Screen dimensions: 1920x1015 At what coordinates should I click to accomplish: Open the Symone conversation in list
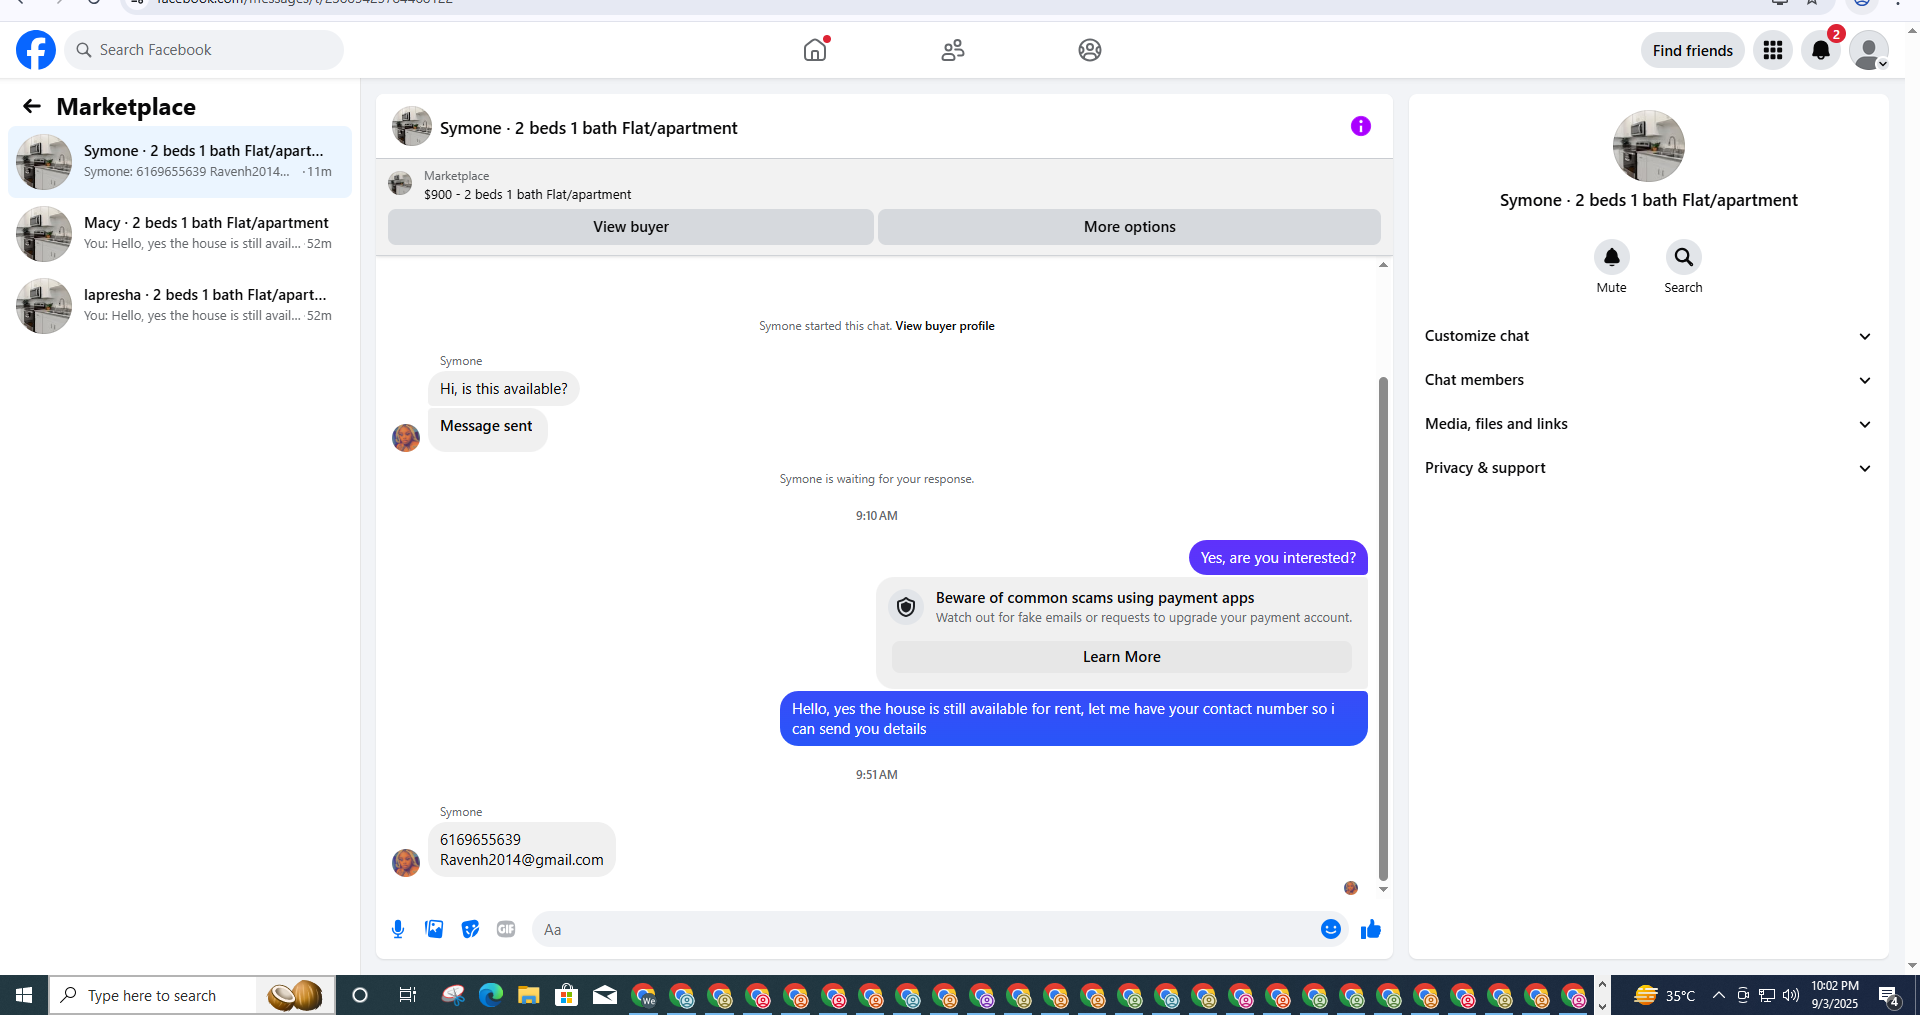(x=180, y=161)
